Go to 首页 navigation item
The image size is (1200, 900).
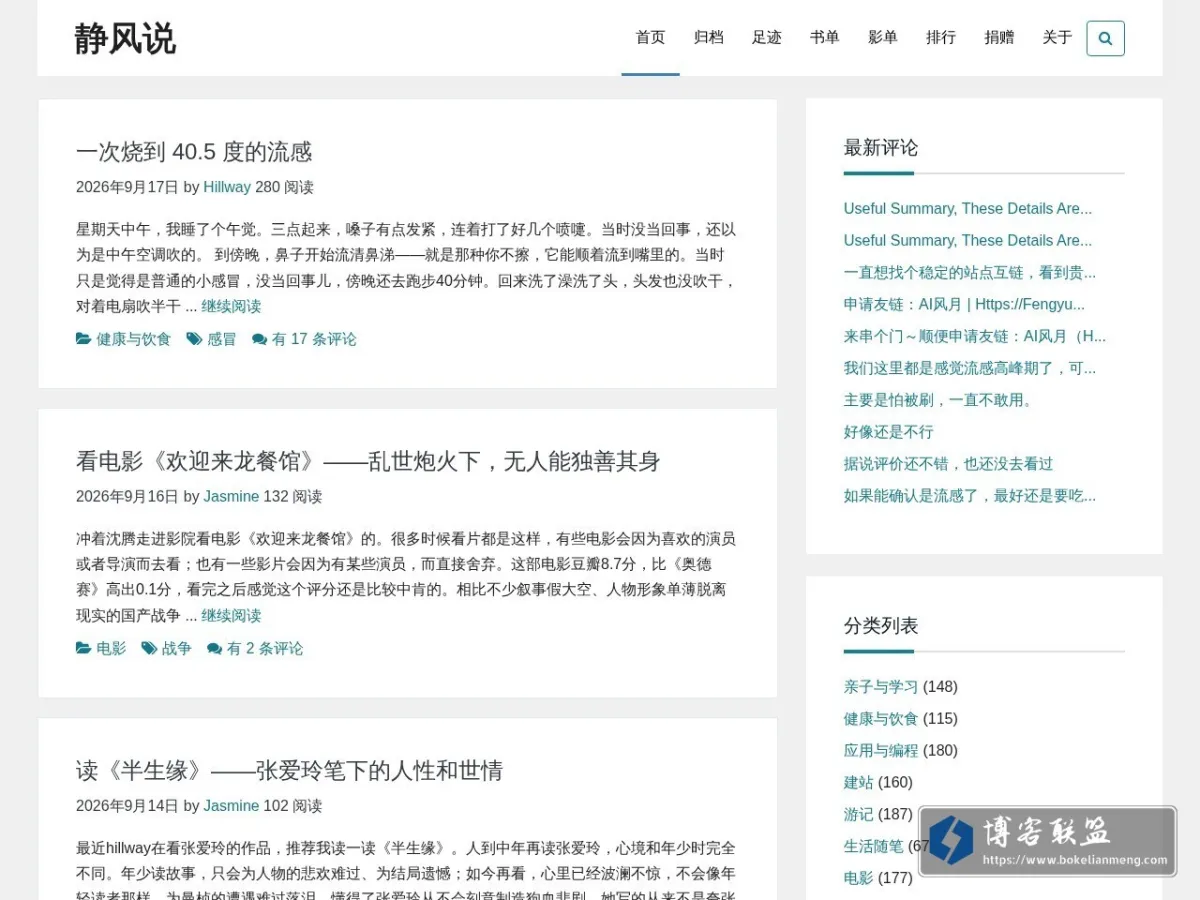click(x=650, y=37)
